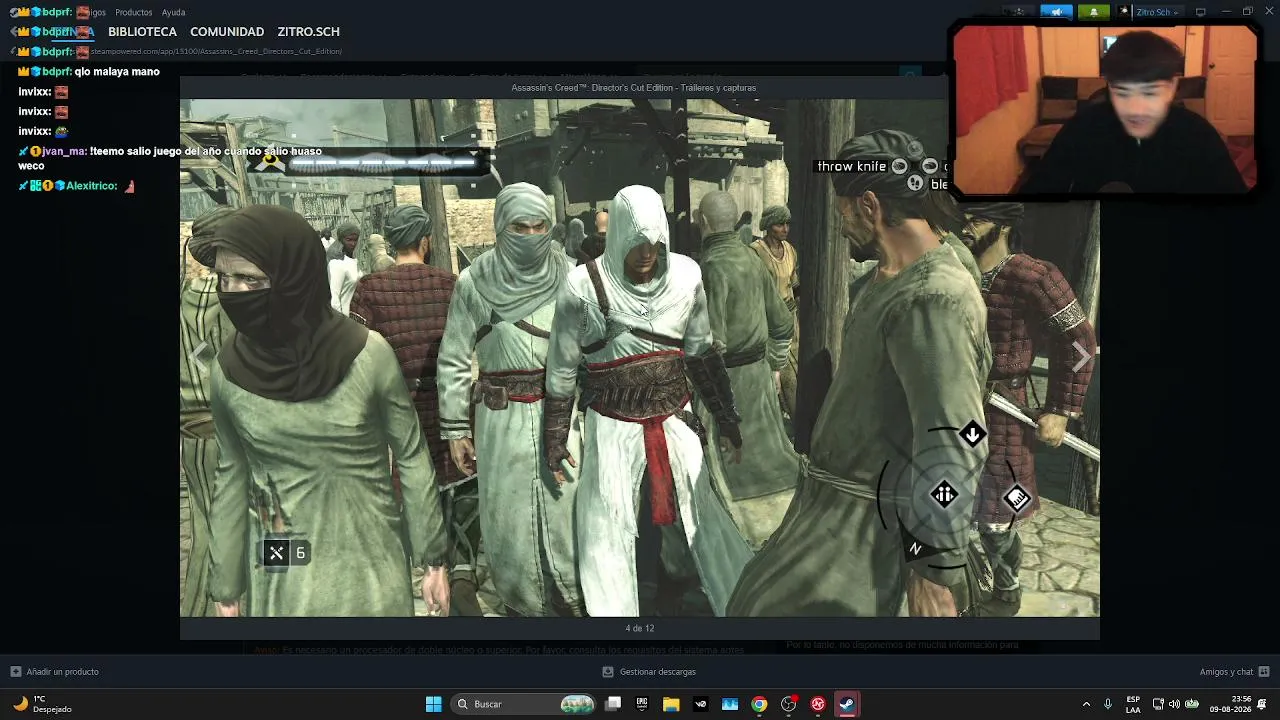Viewport: 1280px width, 720px height.
Task: Open 'Gestionar descargas' downloads manager
Action: pyautogui.click(x=649, y=672)
